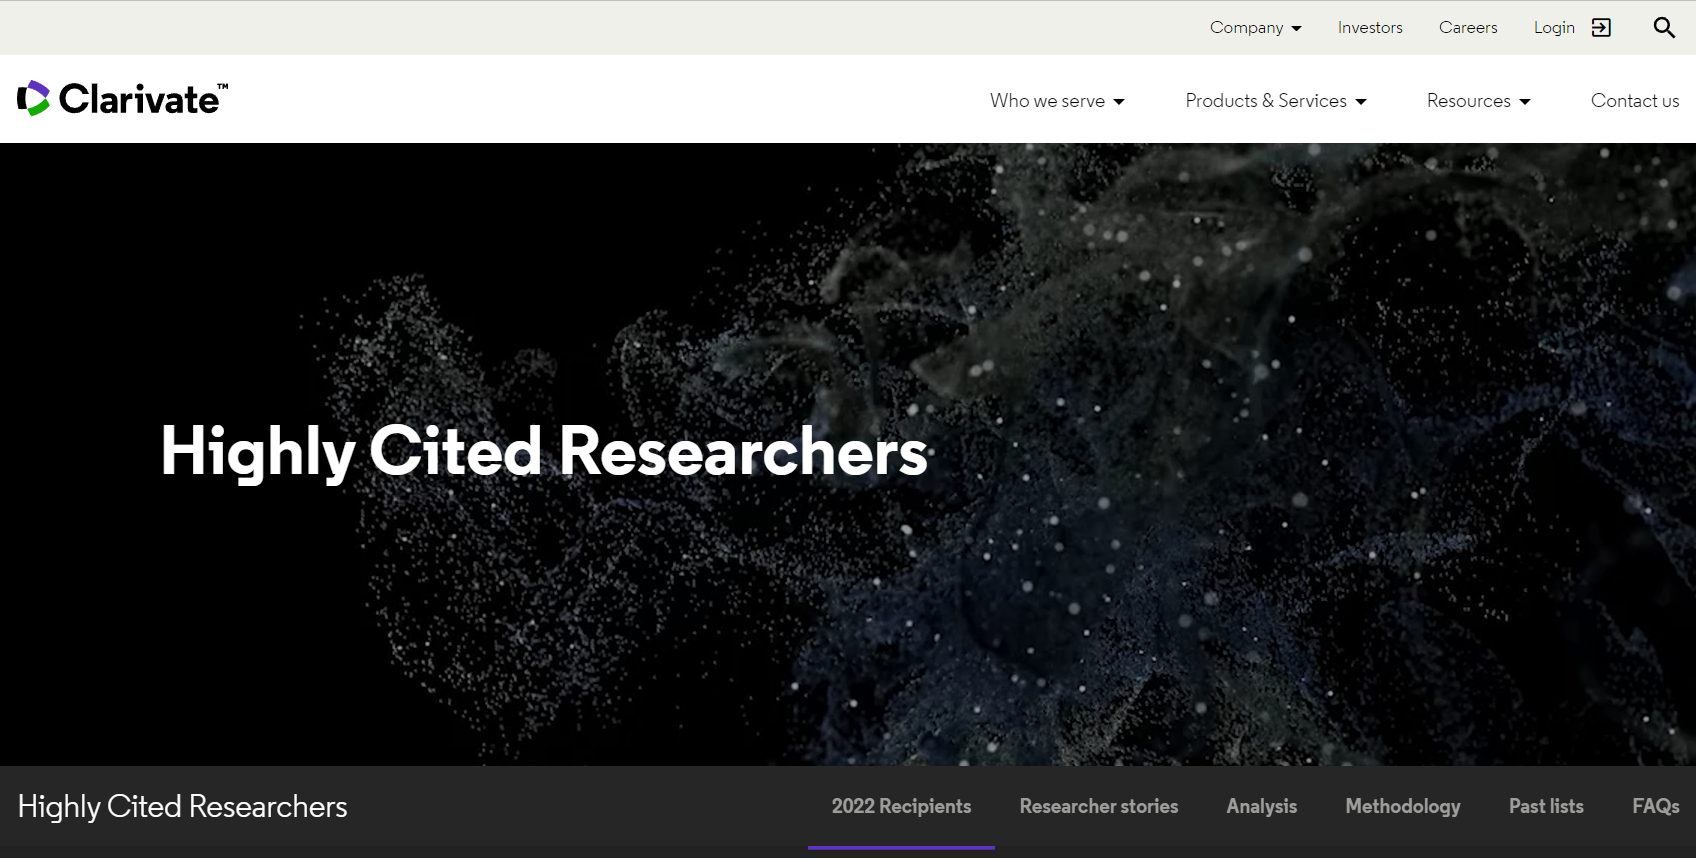Open the search magnifier icon

click(1664, 28)
